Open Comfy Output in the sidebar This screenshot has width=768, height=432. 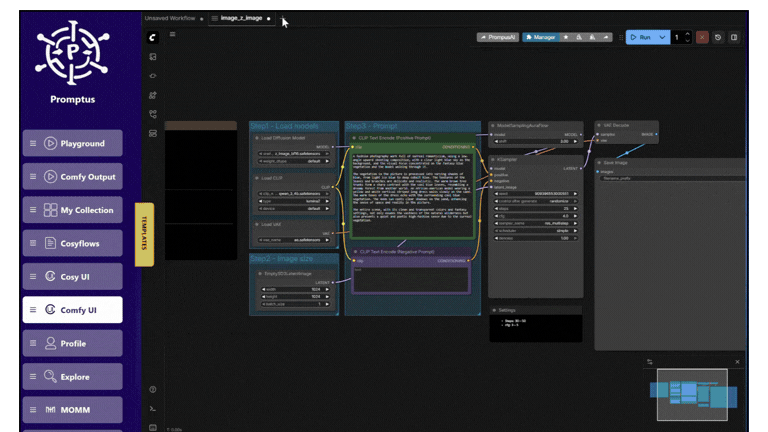72,176
